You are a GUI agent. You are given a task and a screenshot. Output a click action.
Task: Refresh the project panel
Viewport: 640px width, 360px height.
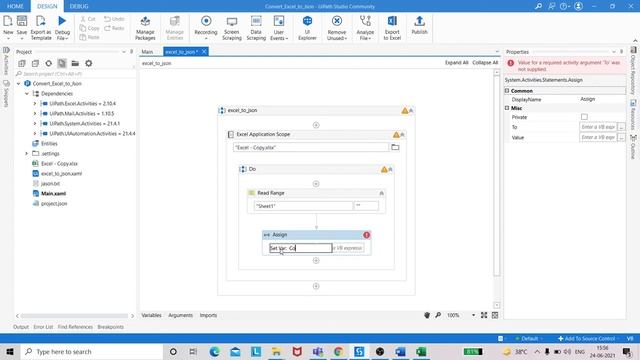click(x=49, y=63)
